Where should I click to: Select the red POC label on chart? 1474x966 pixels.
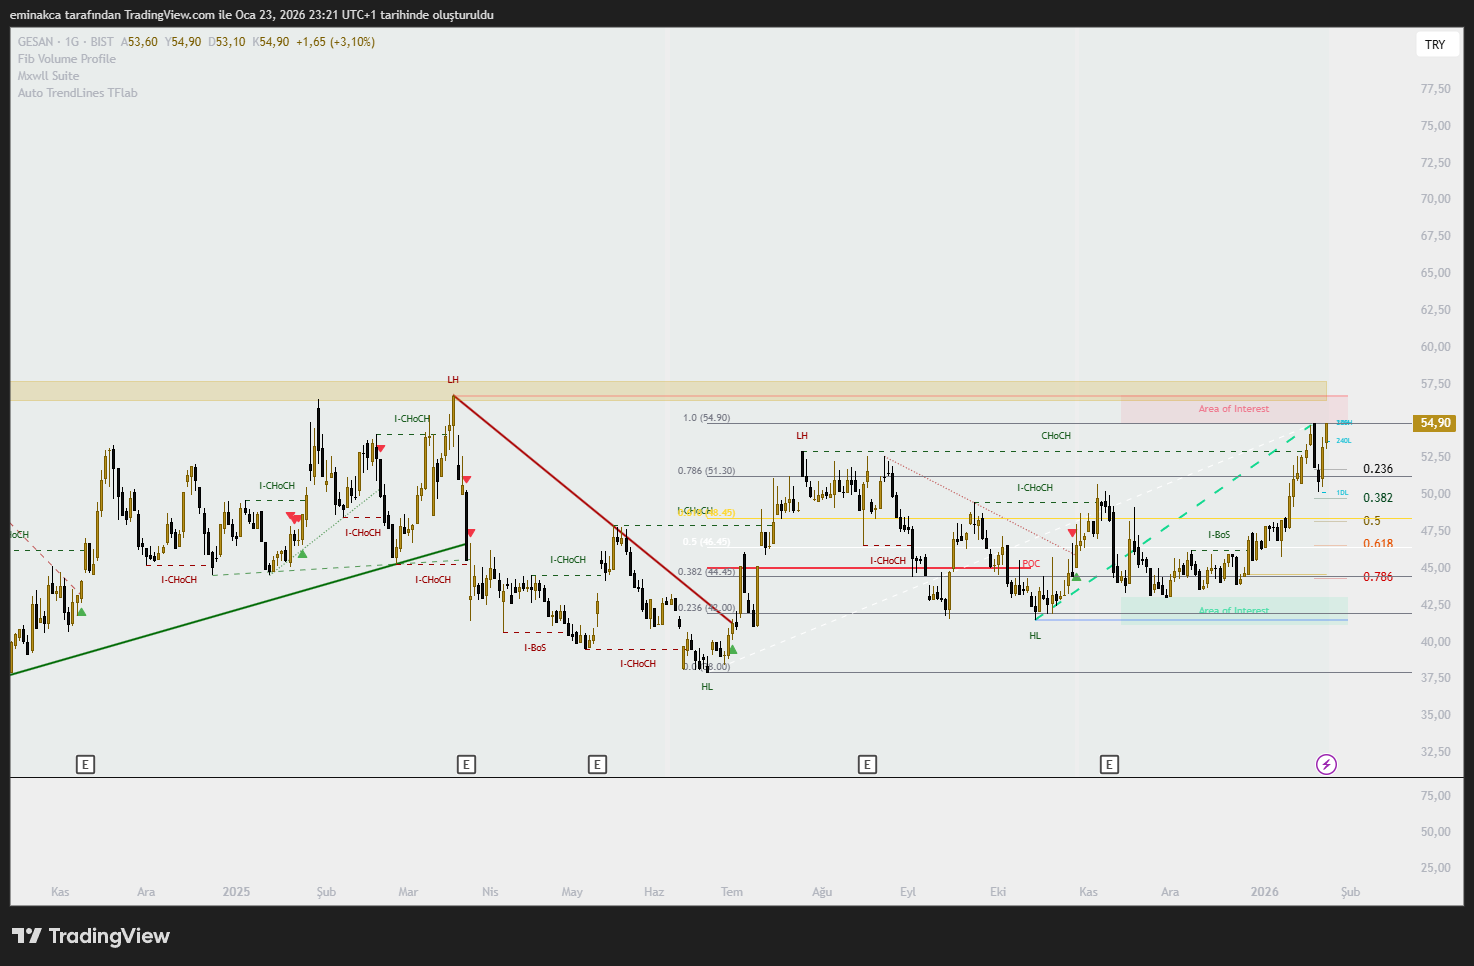(1031, 564)
